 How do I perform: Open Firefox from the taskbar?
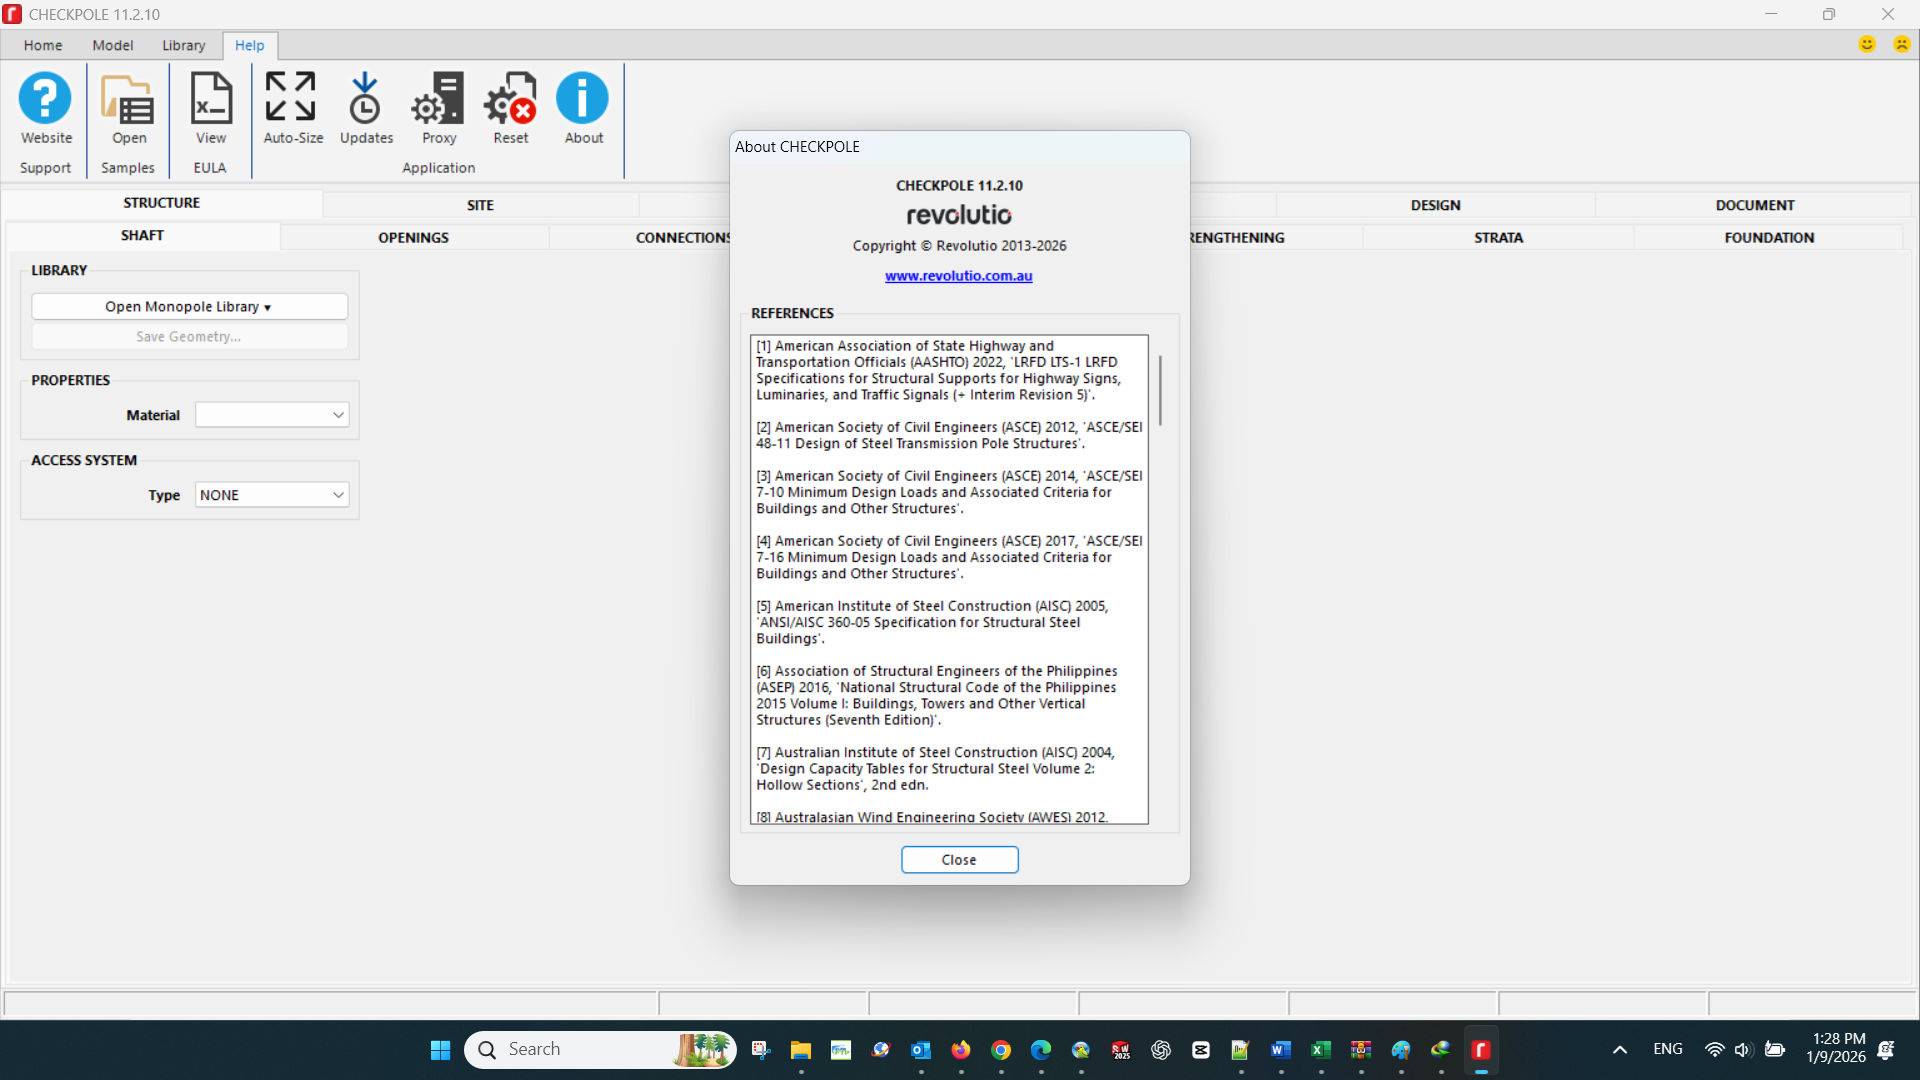click(x=960, y=1049)
